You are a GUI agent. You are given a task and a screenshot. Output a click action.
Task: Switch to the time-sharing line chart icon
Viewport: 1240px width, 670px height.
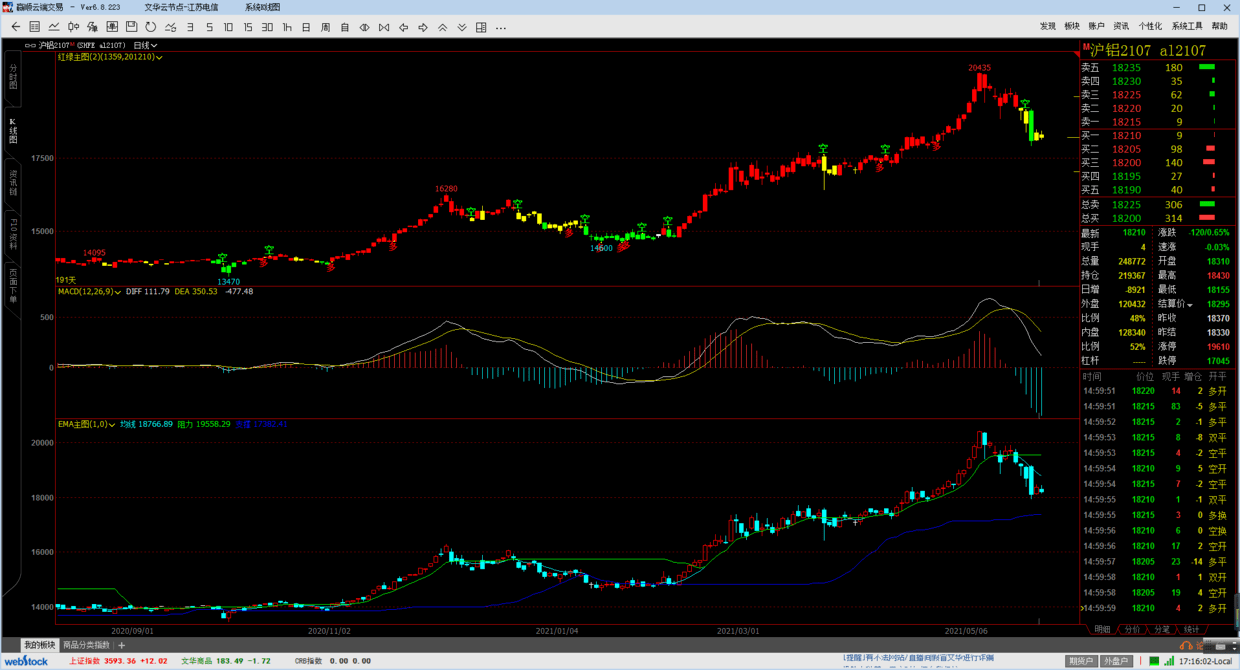54,27
